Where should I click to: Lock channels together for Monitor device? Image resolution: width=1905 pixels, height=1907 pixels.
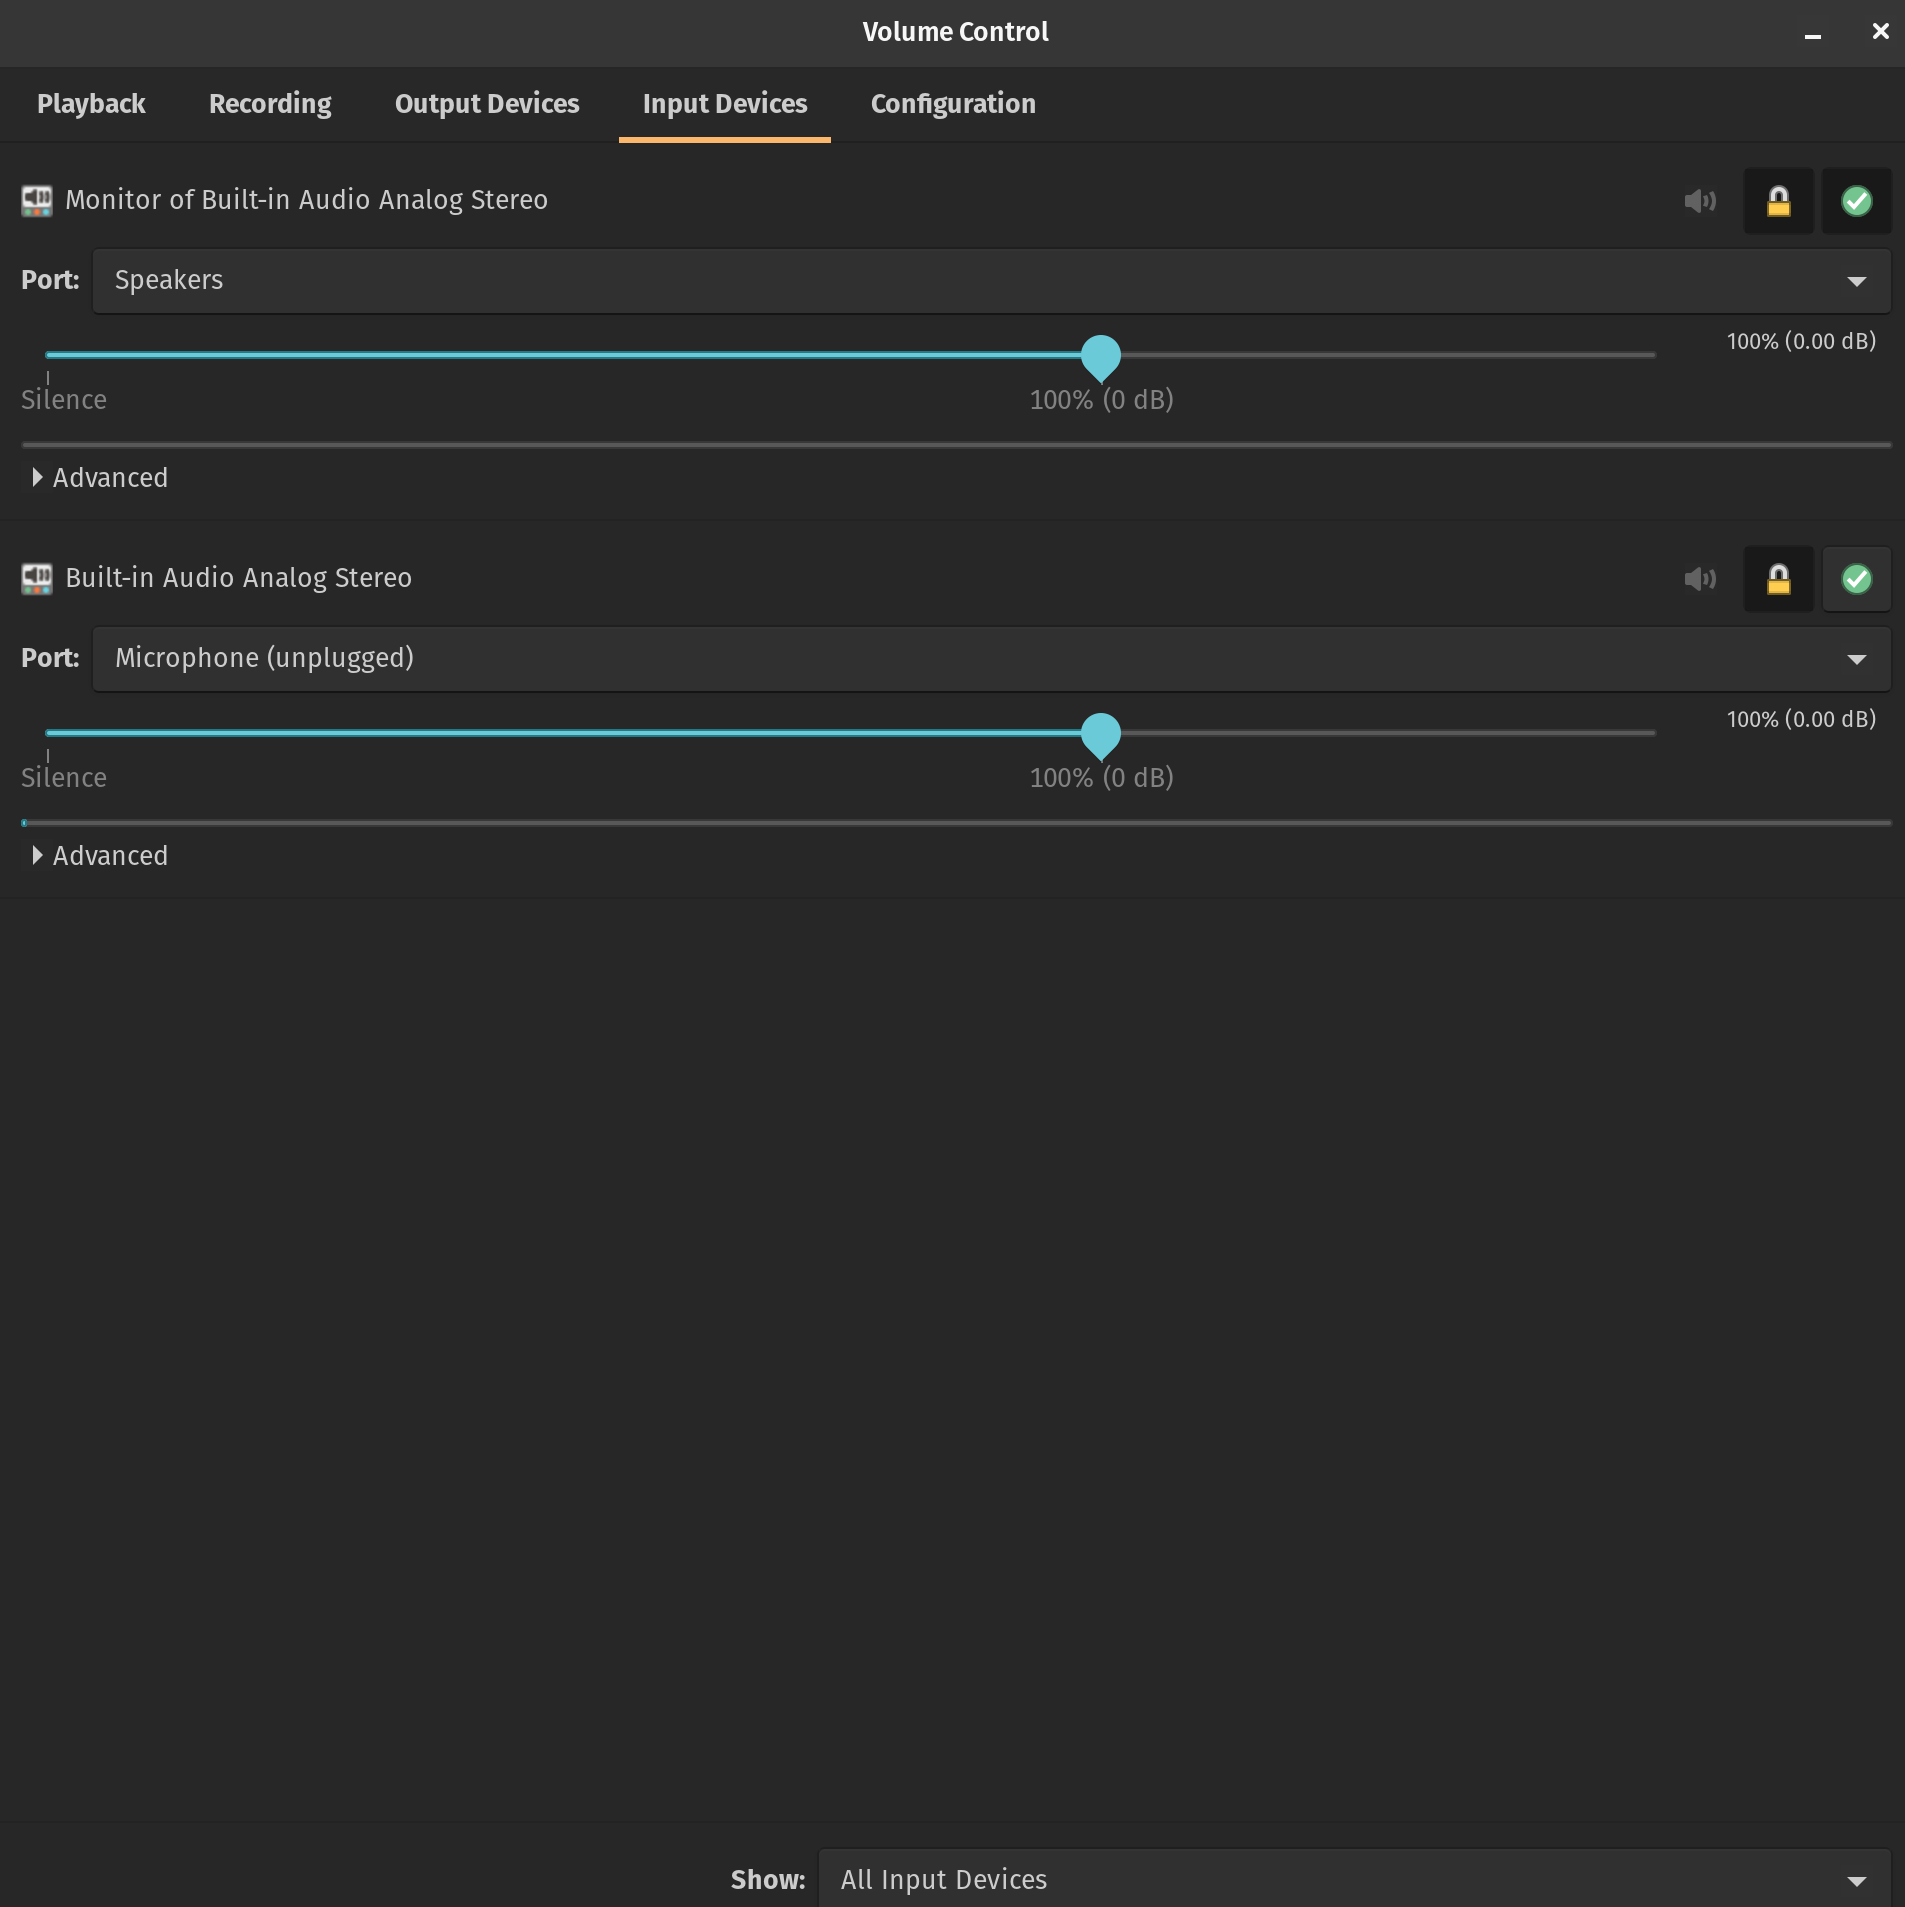[1779, 201]
